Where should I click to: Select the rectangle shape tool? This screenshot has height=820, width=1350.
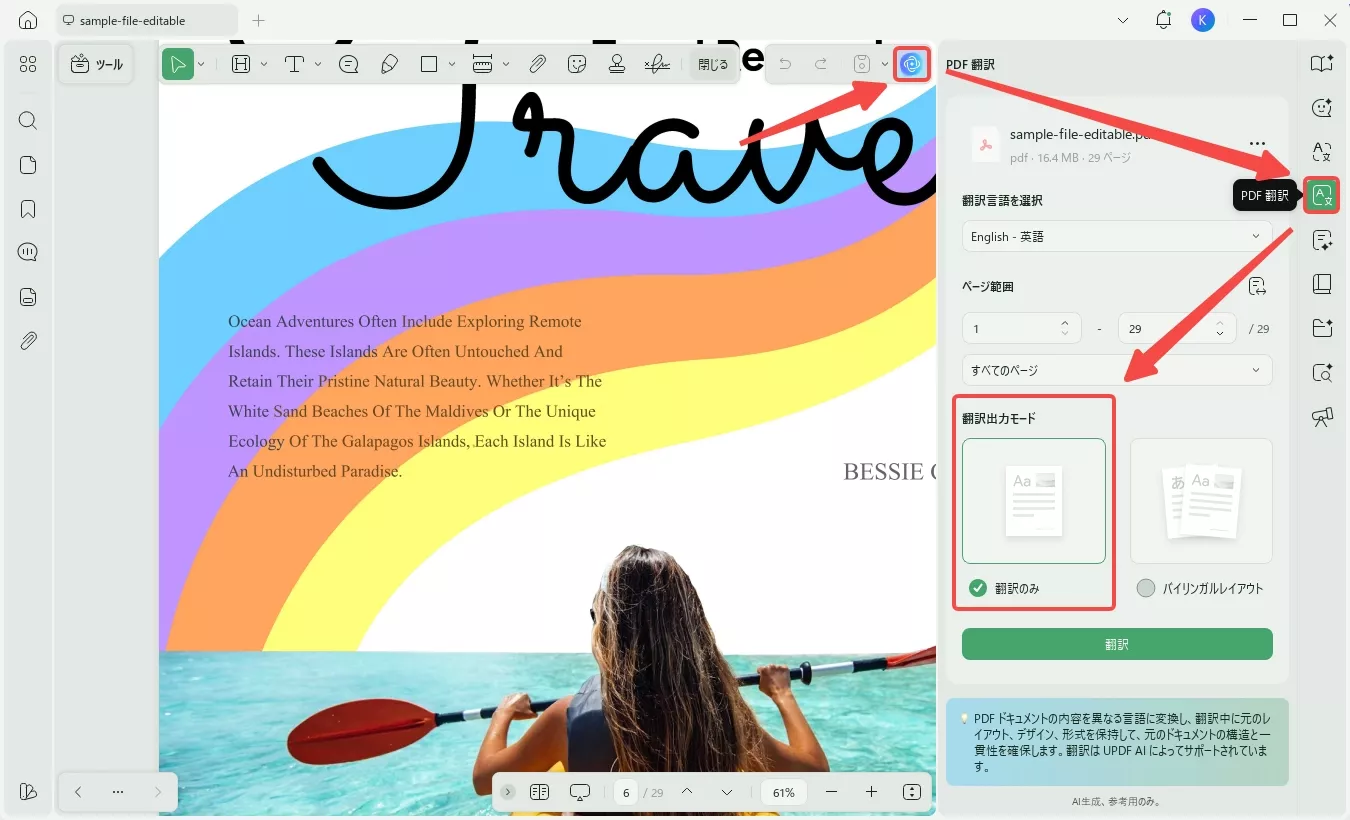429,65
